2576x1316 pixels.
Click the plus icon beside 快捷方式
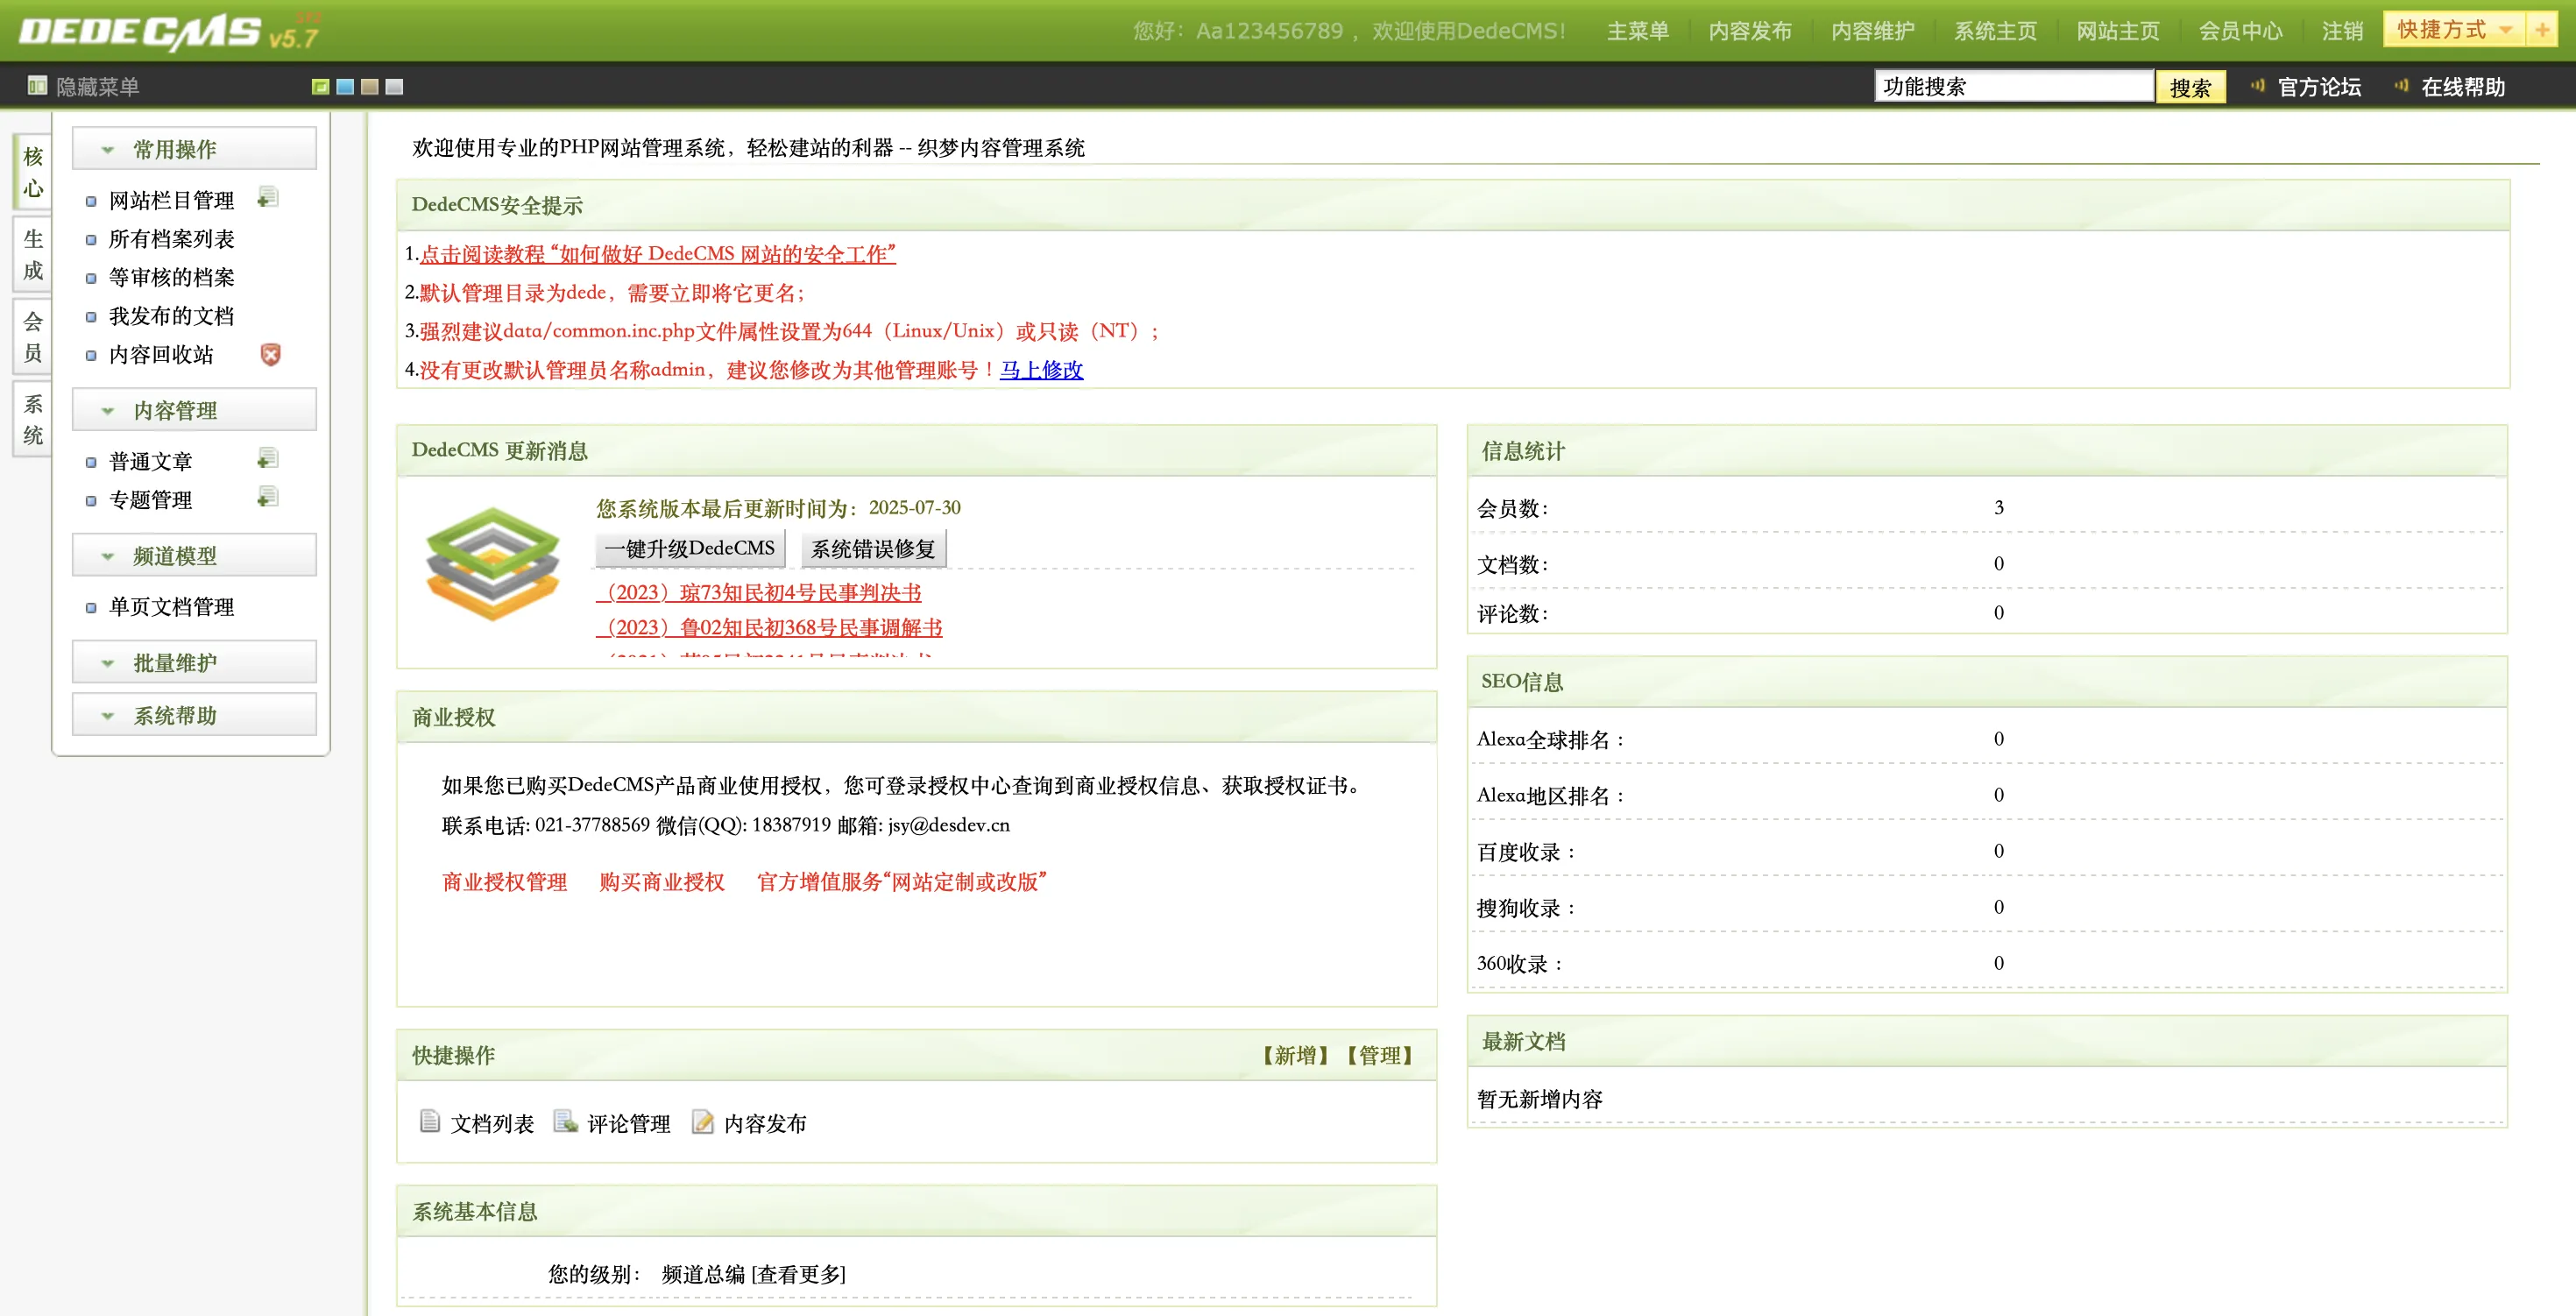2541,30
